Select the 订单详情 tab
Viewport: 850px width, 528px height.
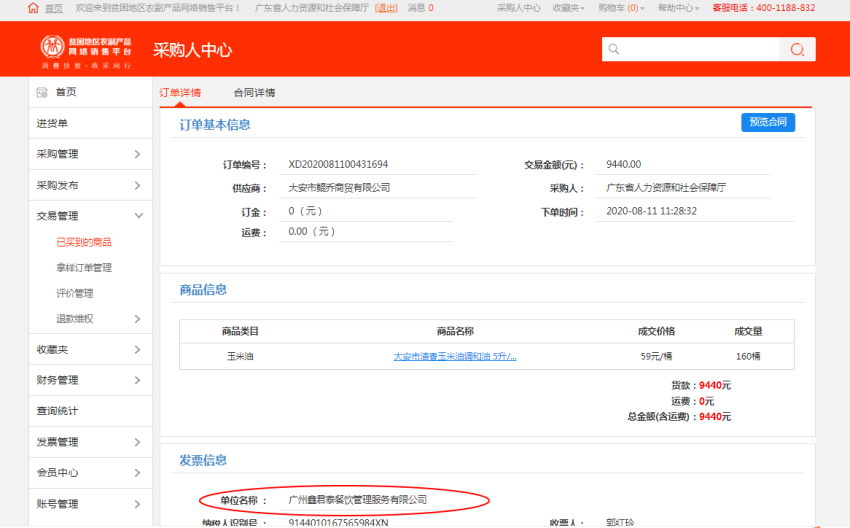coord(180,93)
